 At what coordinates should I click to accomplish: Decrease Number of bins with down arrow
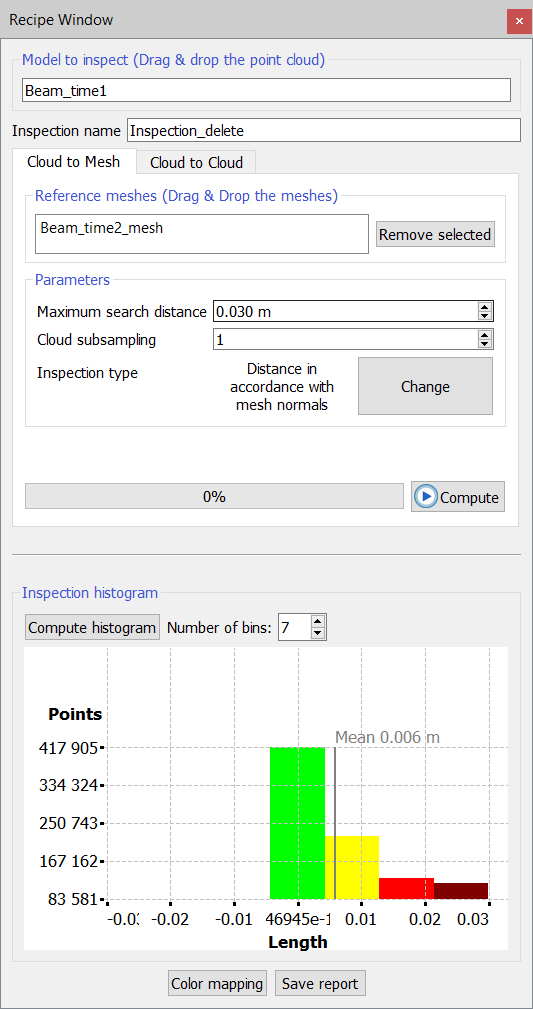(317, 633)
